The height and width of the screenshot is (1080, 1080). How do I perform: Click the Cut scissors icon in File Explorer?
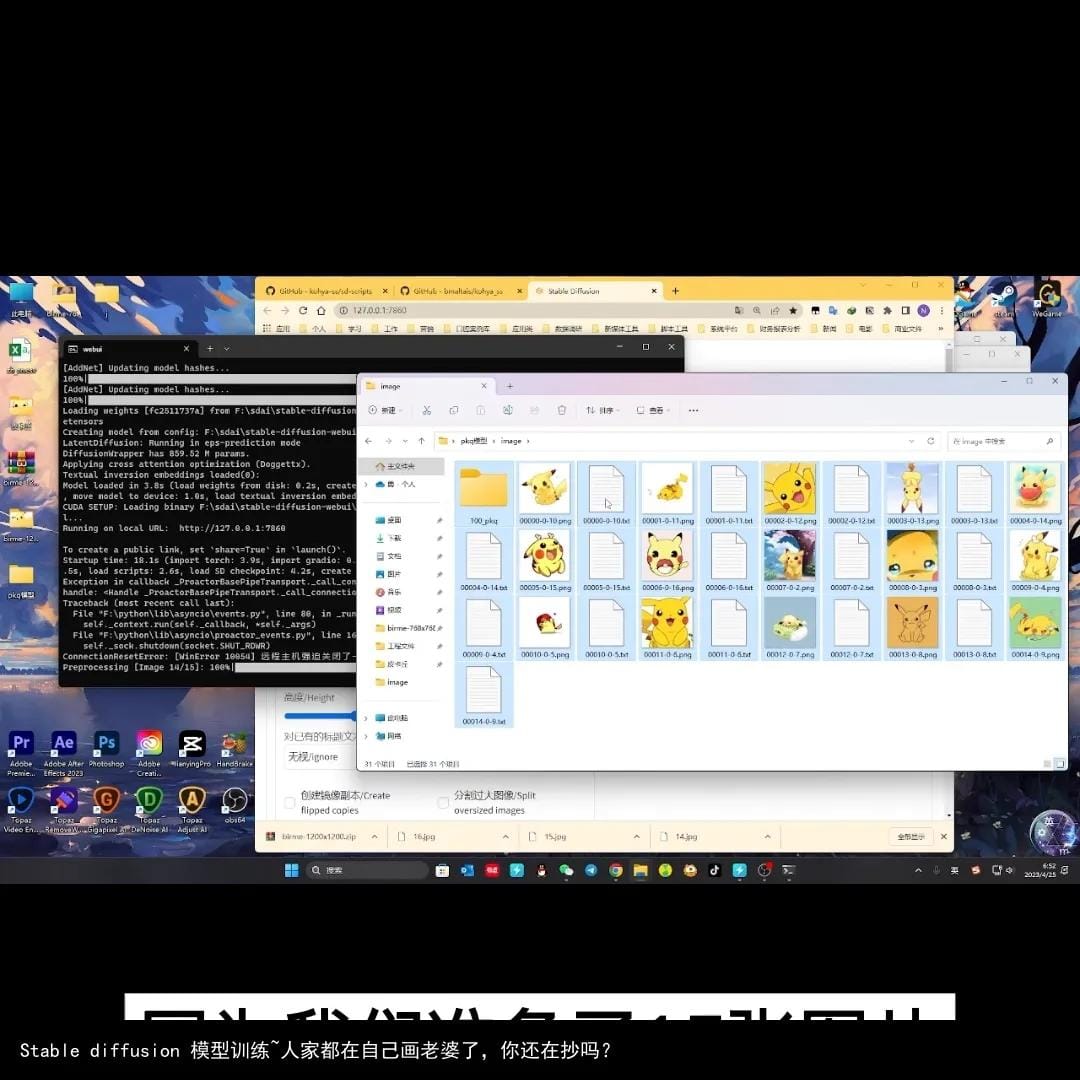click(x=427, y=411)
